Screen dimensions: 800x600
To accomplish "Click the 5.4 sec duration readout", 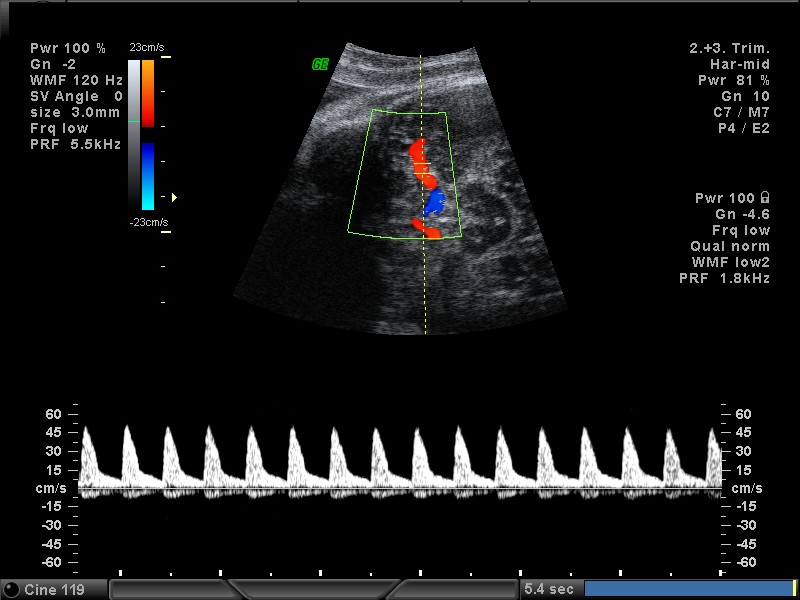I will click(x=549, y=589).
